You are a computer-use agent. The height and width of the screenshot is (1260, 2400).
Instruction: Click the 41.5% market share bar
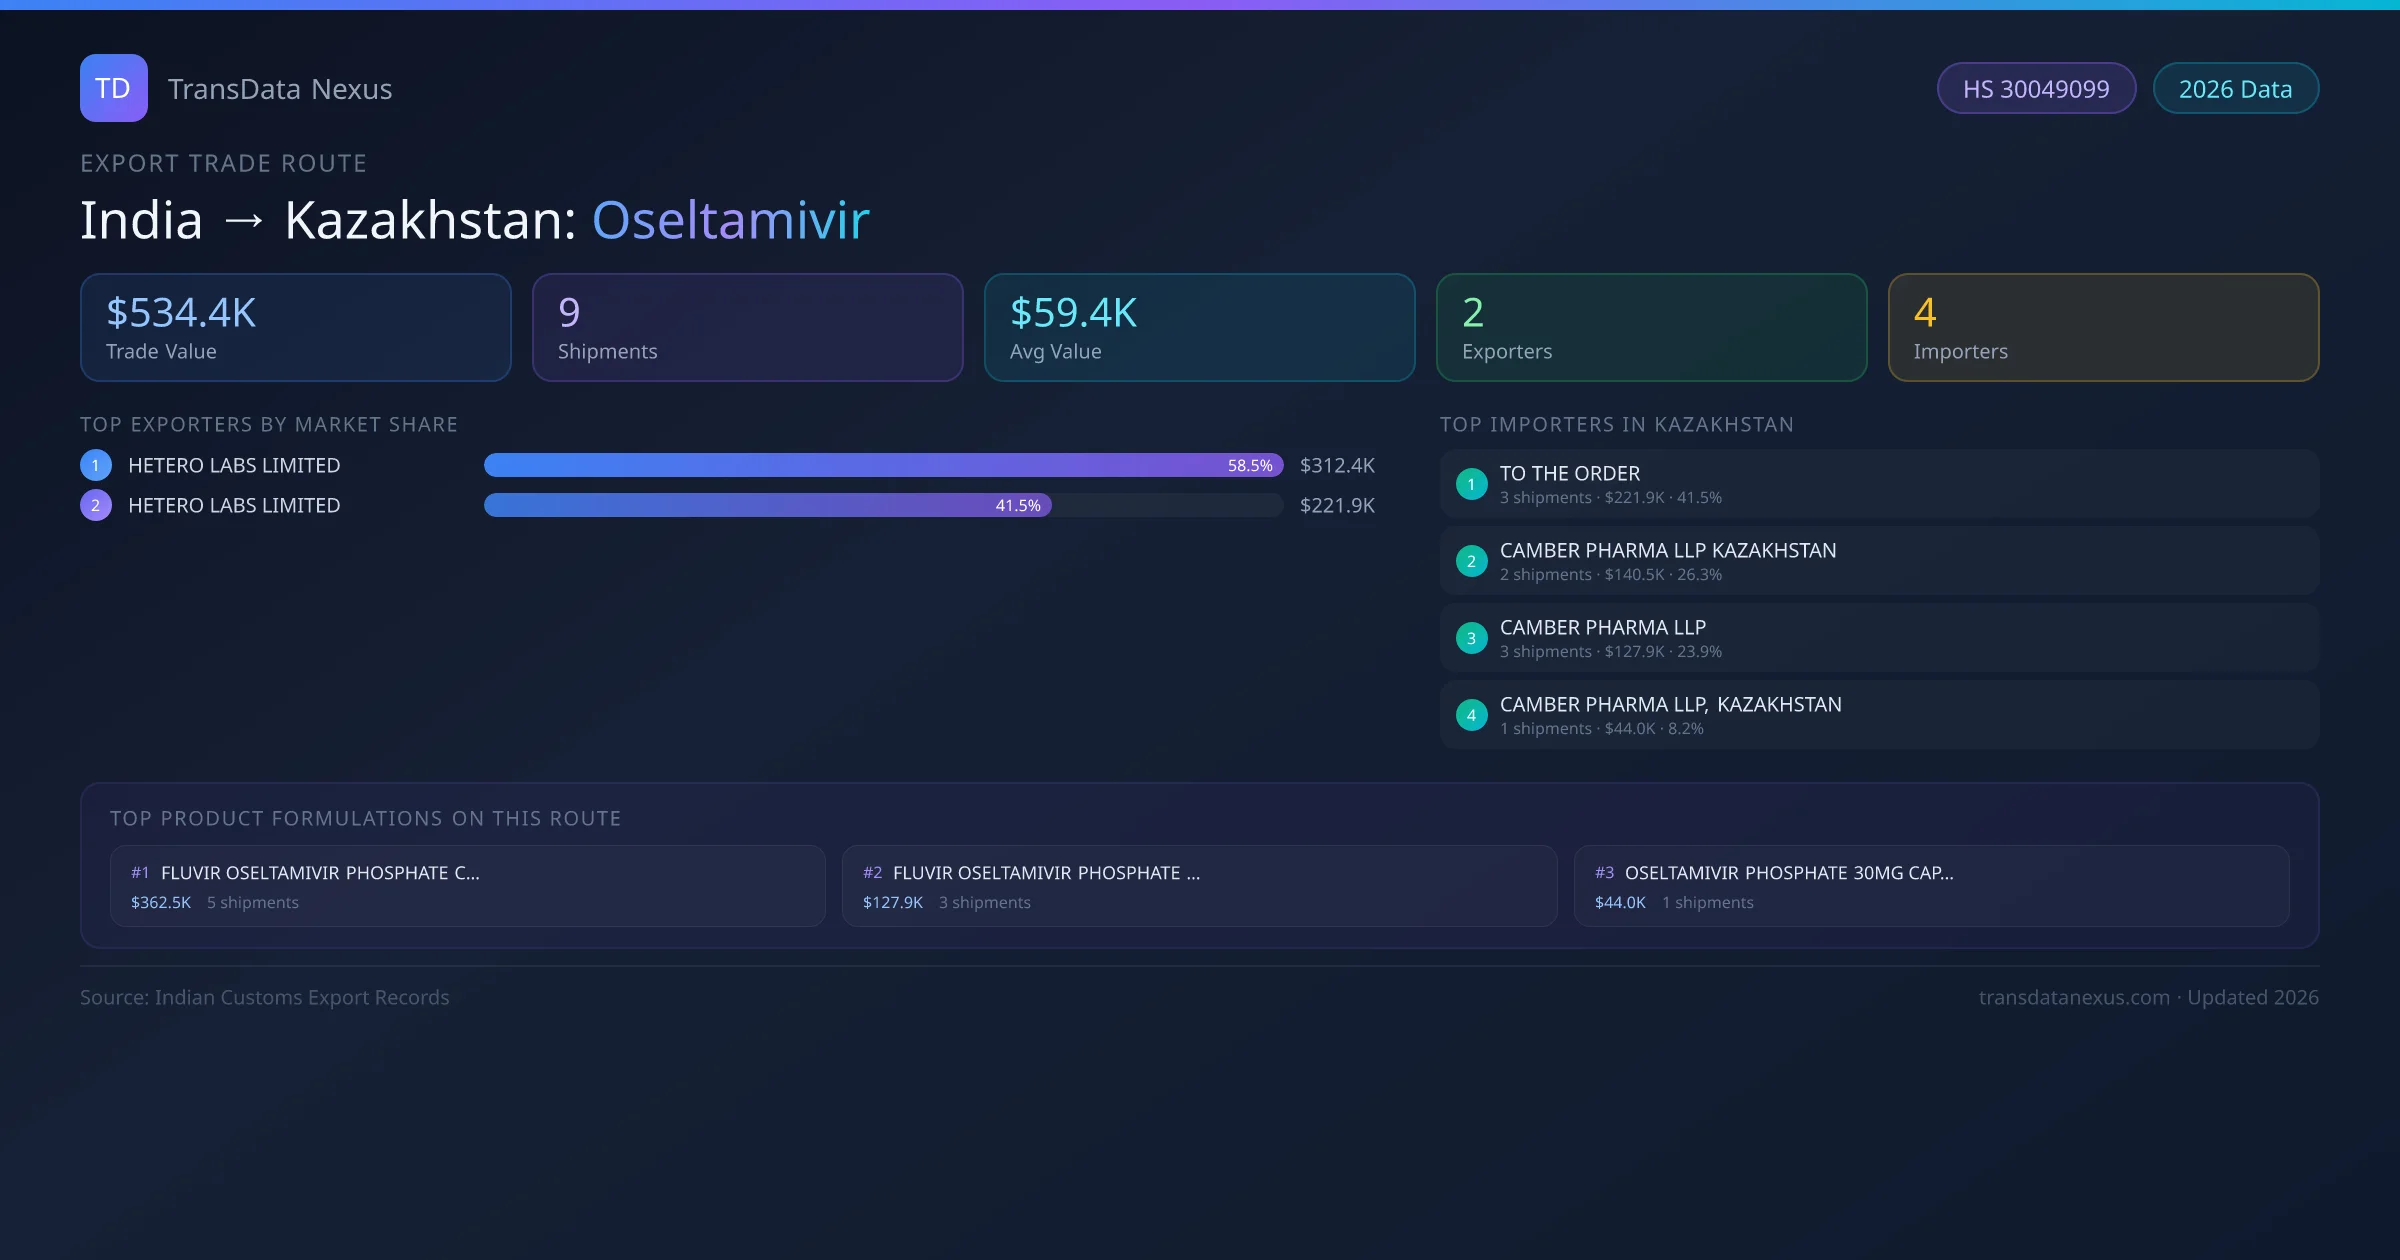click(767, 505)
